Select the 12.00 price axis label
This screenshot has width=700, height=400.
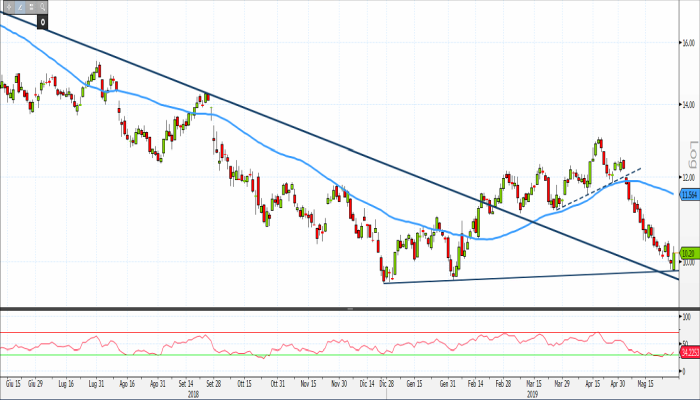point(688,177)
